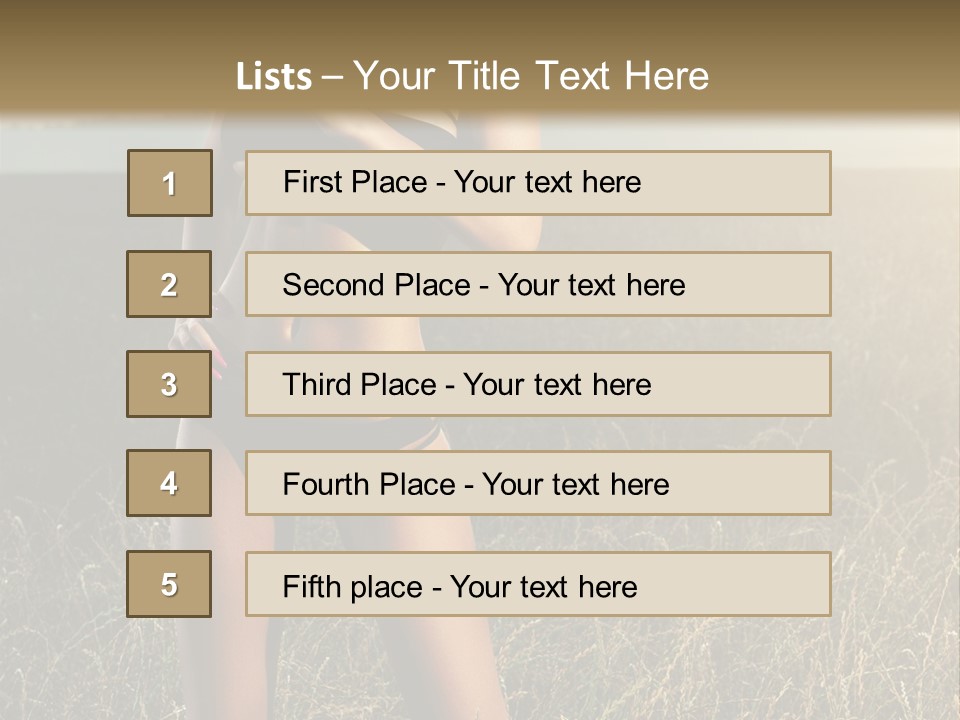Viewport: 960px width, 720px height.
Task: Select the number 4 brown box
Action: [169, 483]
